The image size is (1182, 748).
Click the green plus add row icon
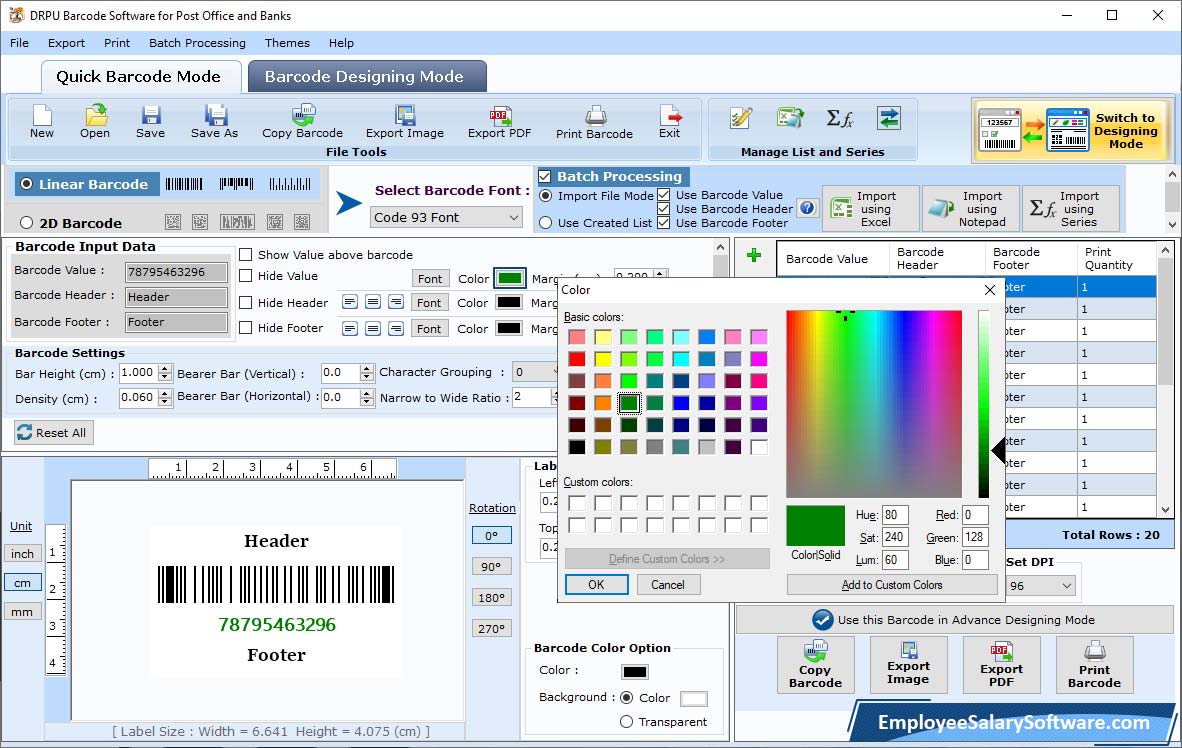(x=754, y=255)
